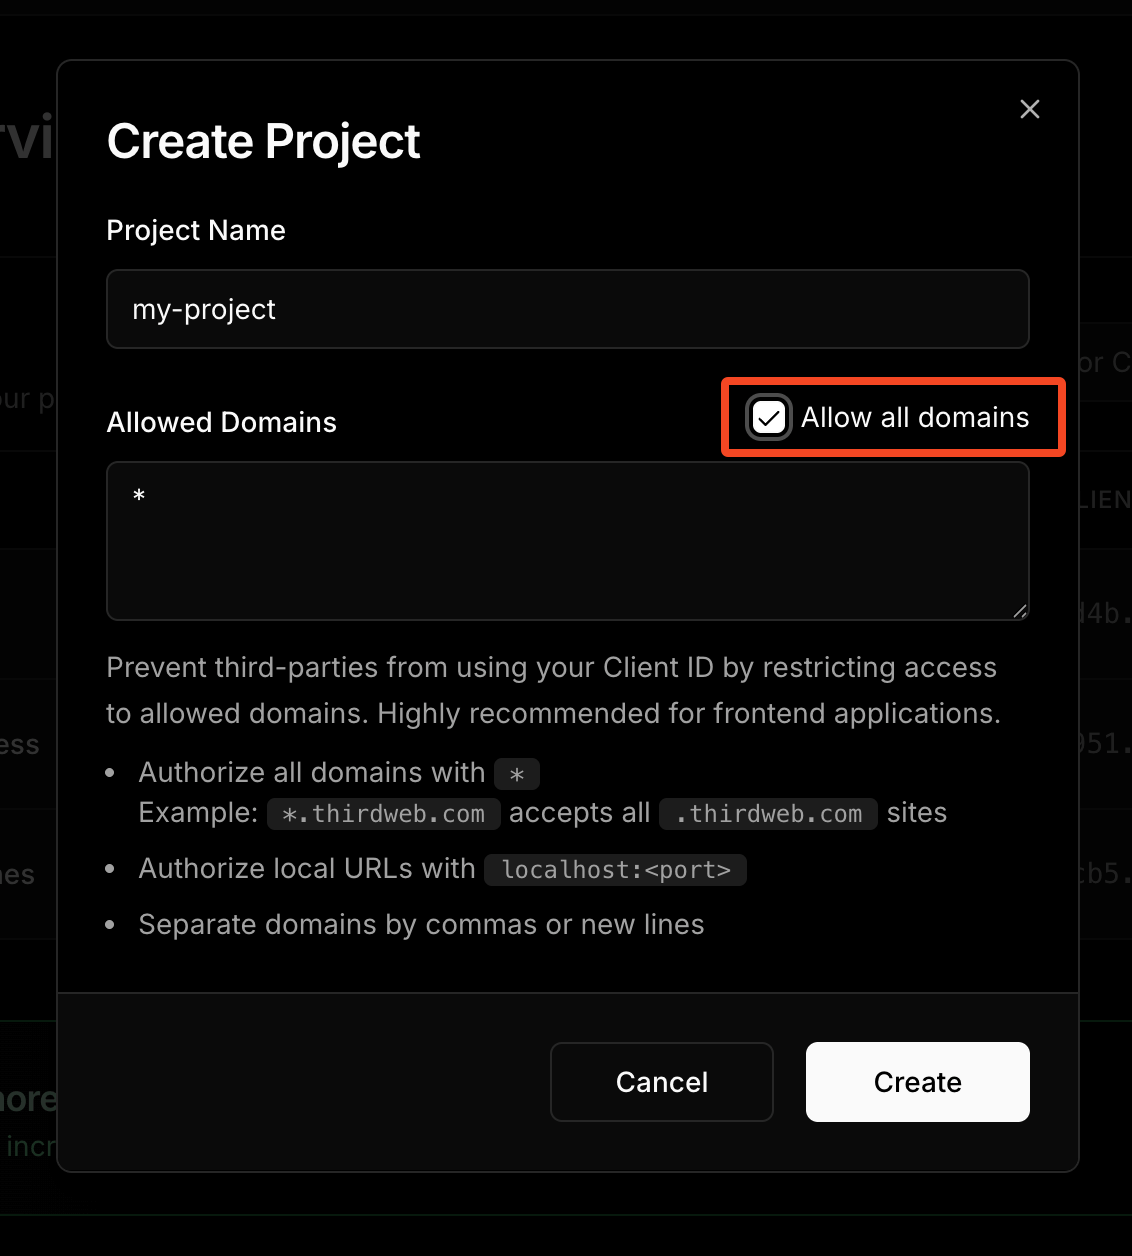Click the checkmark icon beside Allow all domains

pyautogui.click(x=768, y=418)
